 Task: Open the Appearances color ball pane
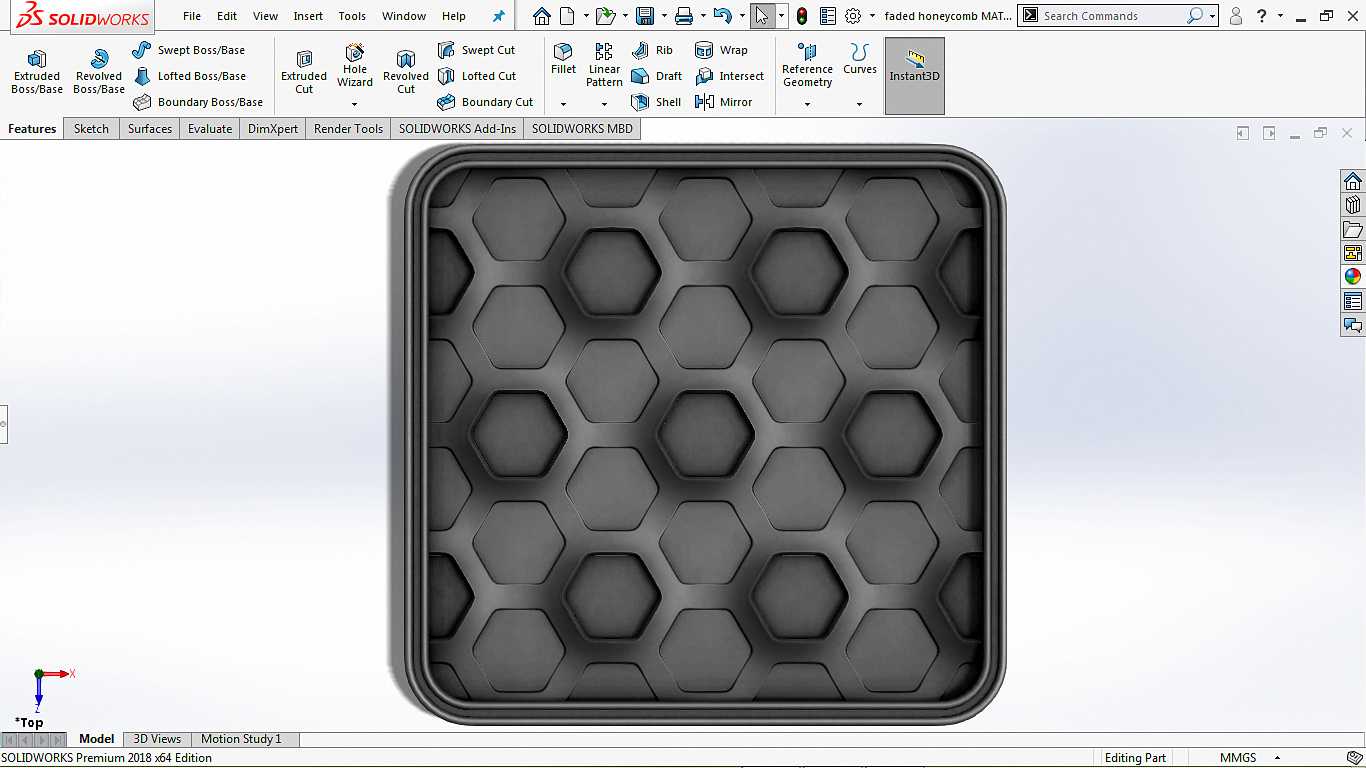[1353, 277]
